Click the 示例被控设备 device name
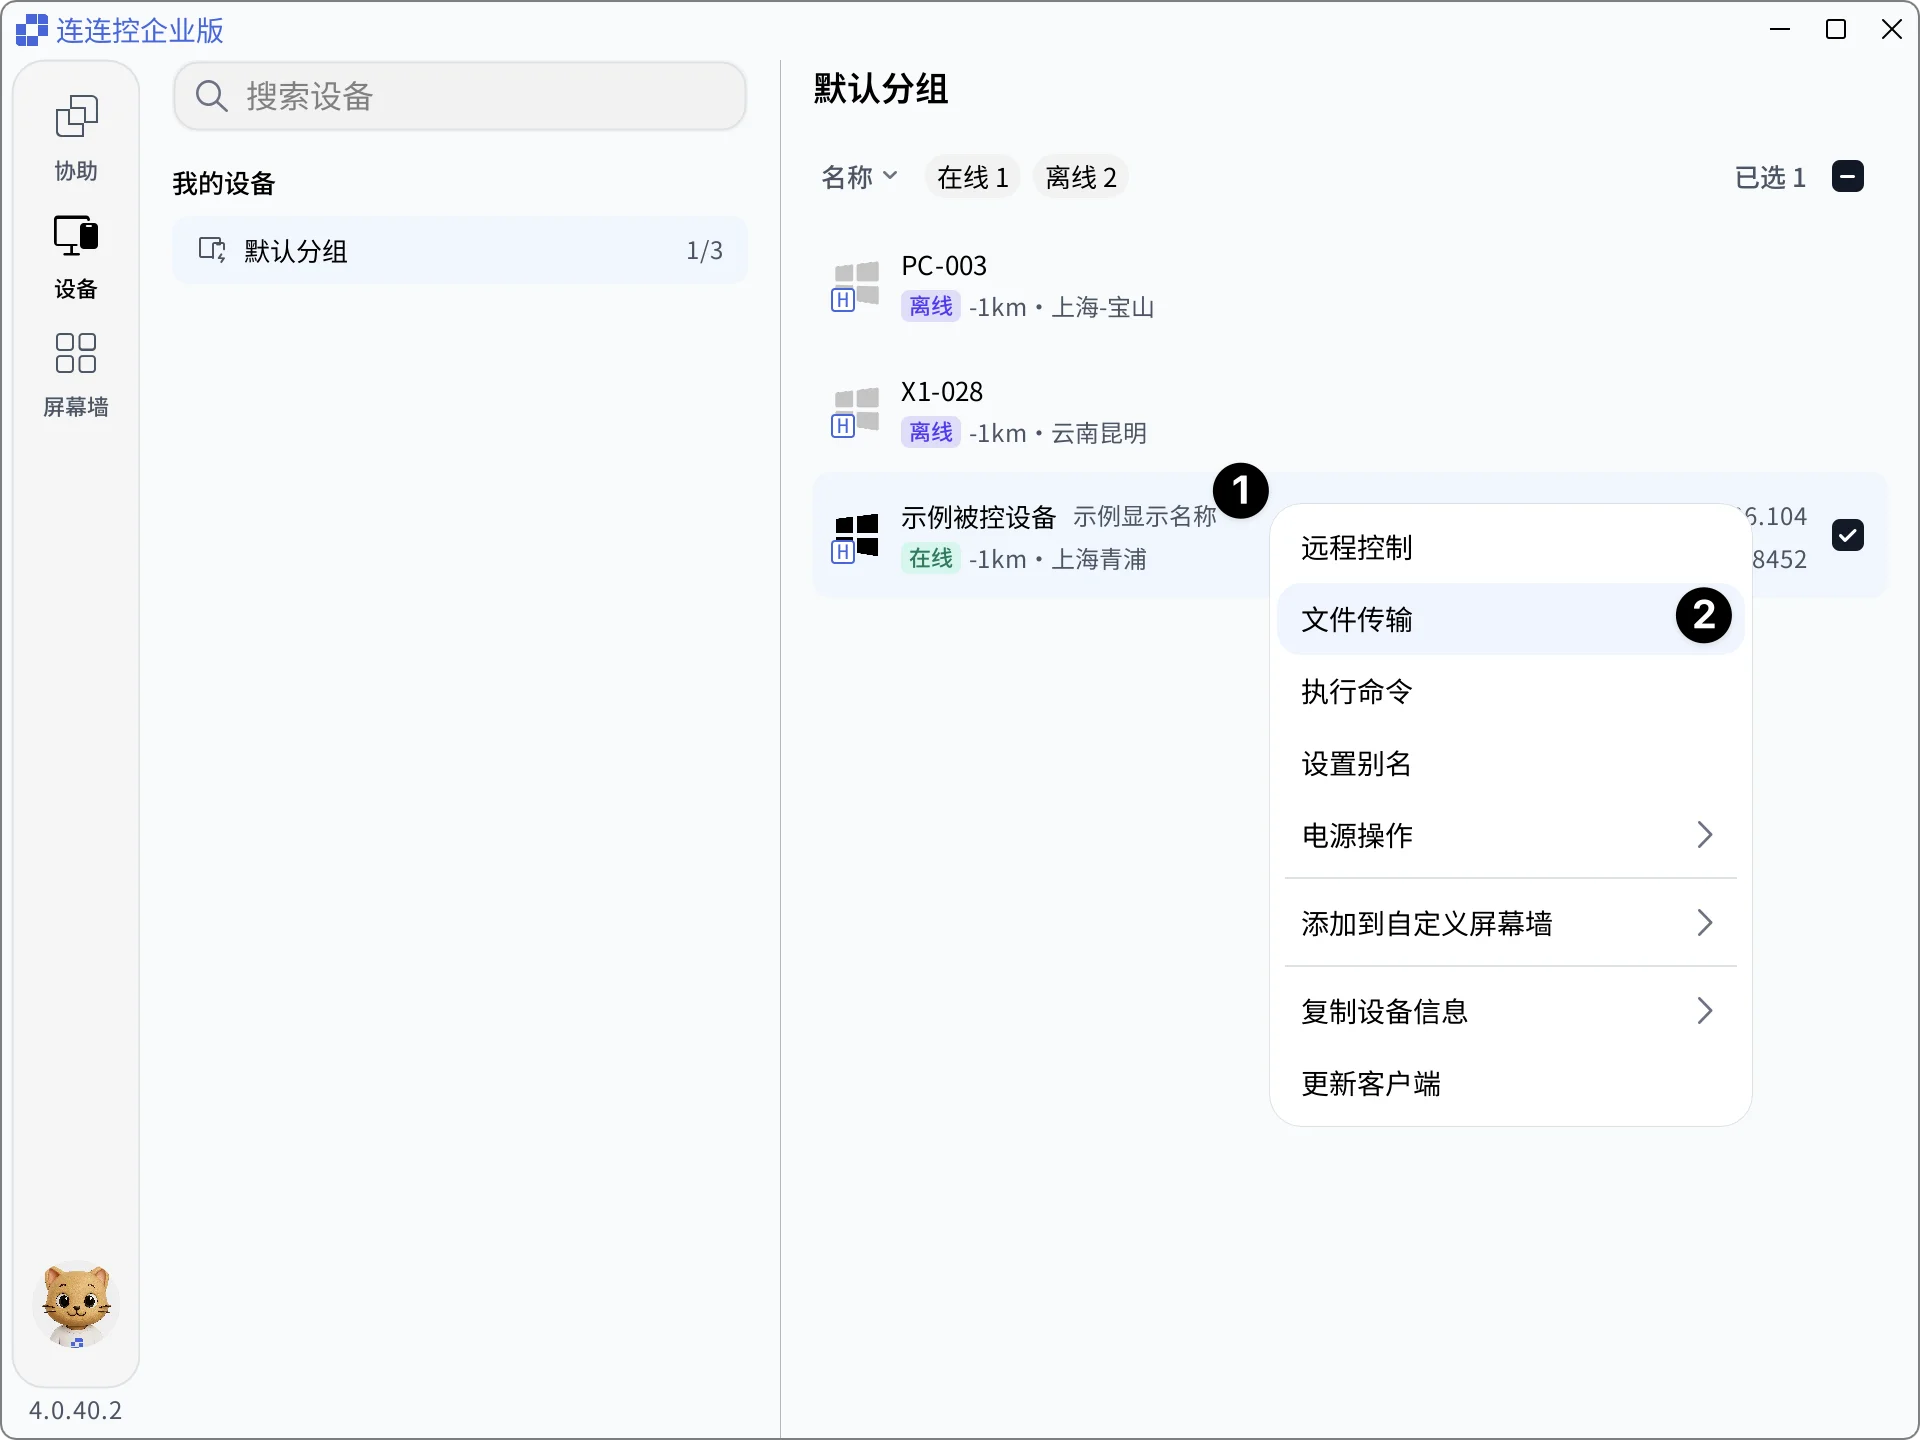 pyautogui.click(x=978, y=517)
